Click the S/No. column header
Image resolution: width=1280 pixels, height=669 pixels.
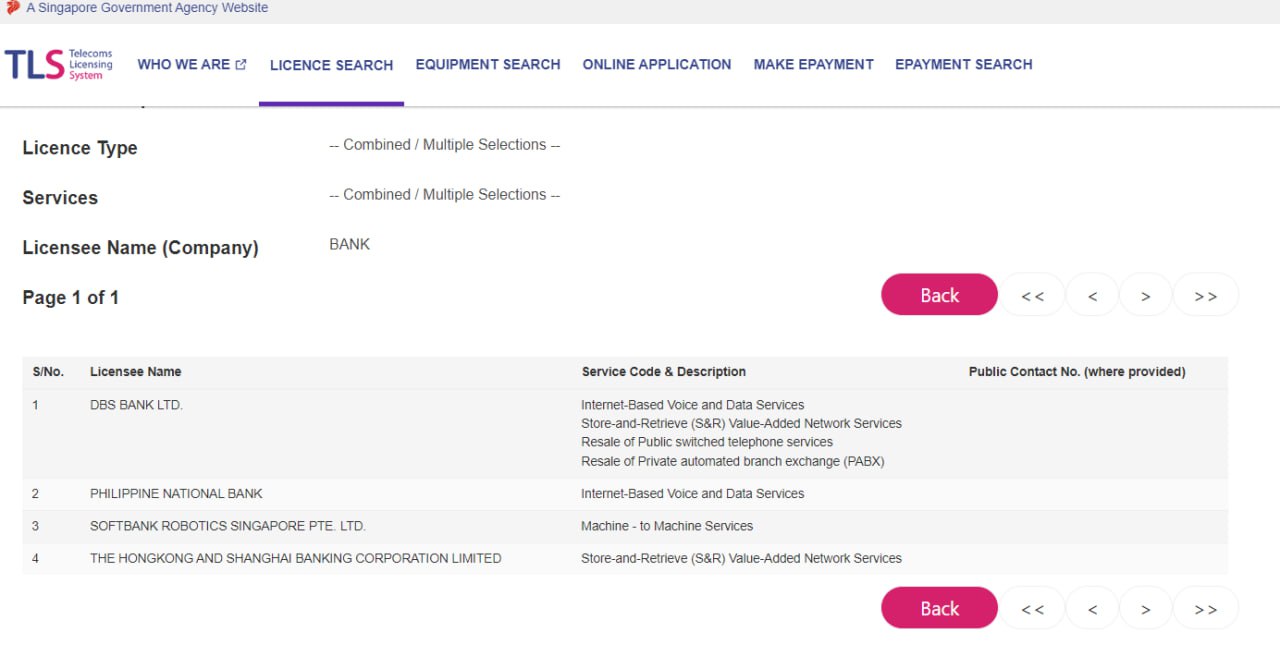(x=48, y=372)
